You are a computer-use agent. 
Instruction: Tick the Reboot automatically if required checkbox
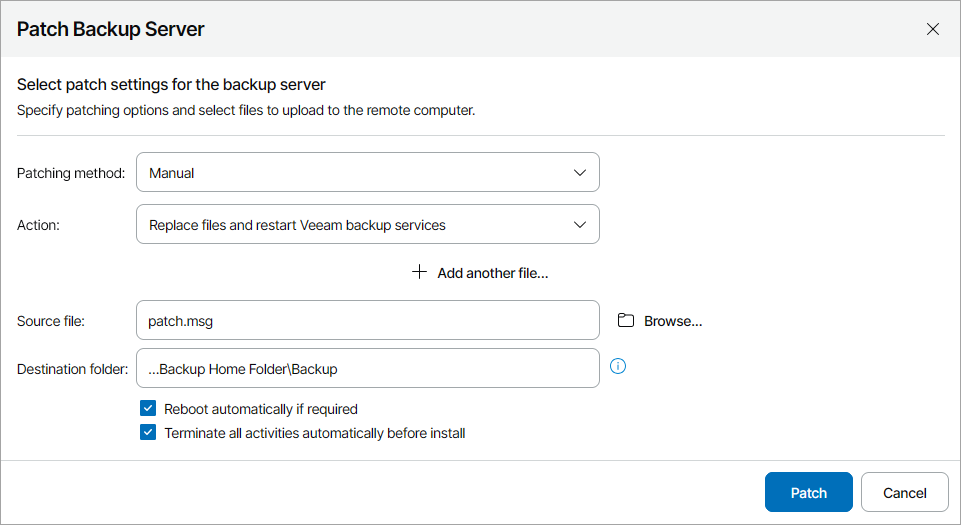[148, 408]
